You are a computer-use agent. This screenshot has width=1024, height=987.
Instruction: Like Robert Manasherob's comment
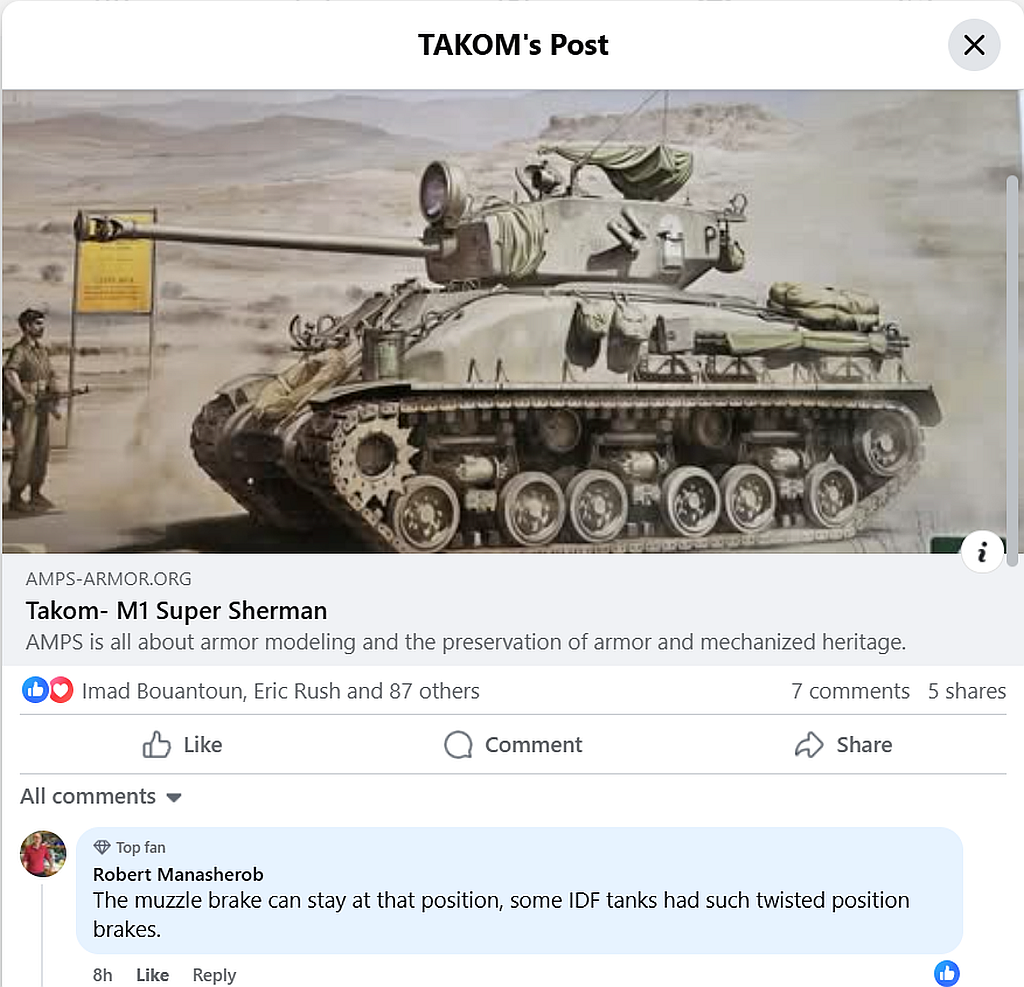152,975
